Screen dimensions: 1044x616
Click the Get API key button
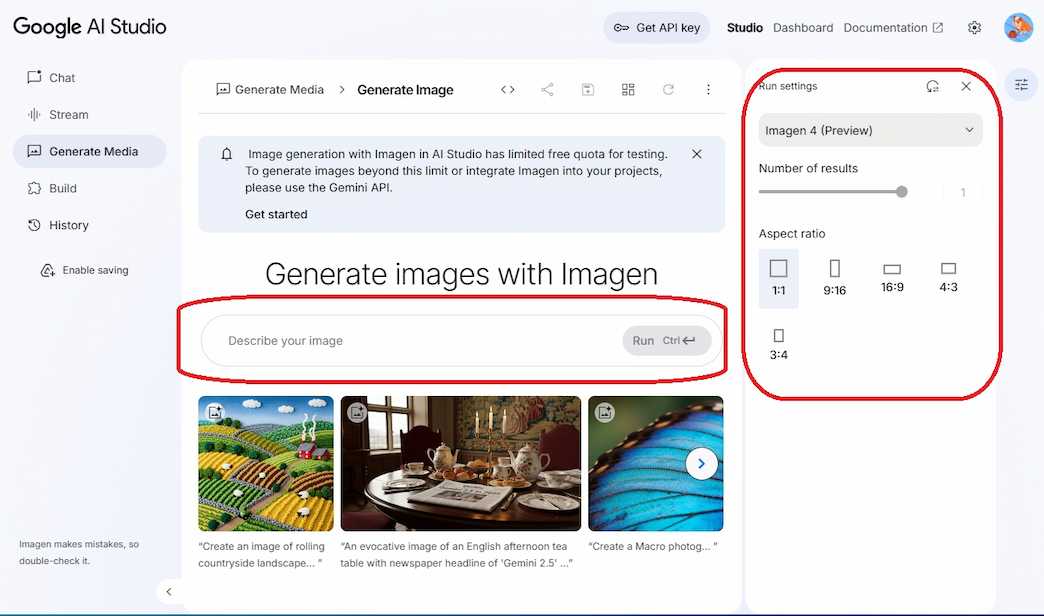click(x=657, y=27)
